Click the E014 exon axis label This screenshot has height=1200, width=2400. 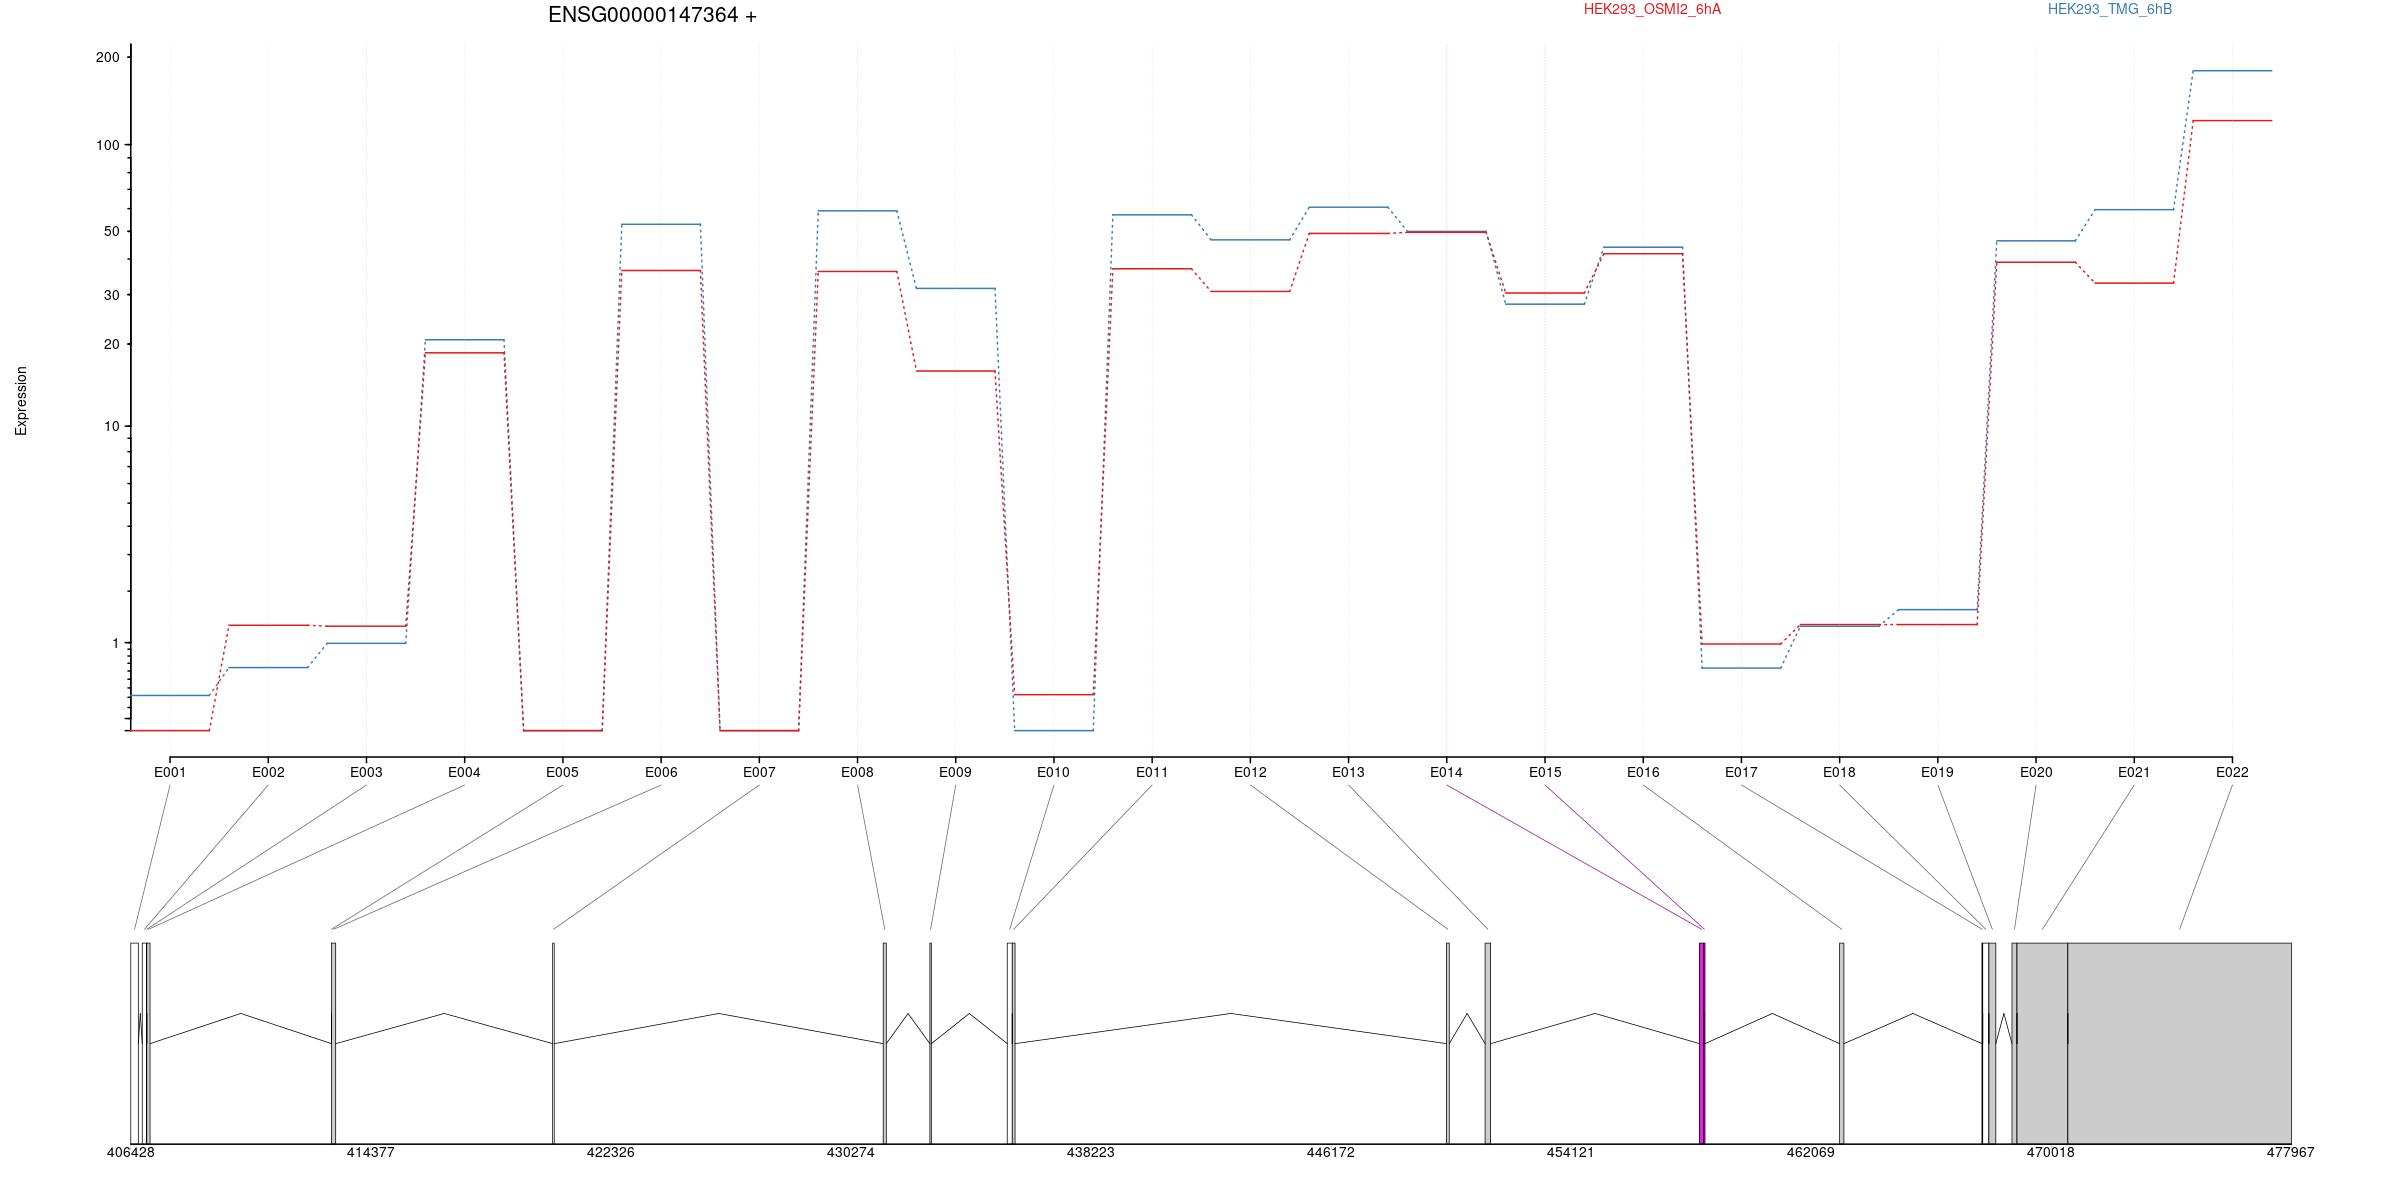pyautogui.click(x=1446, y=772)
